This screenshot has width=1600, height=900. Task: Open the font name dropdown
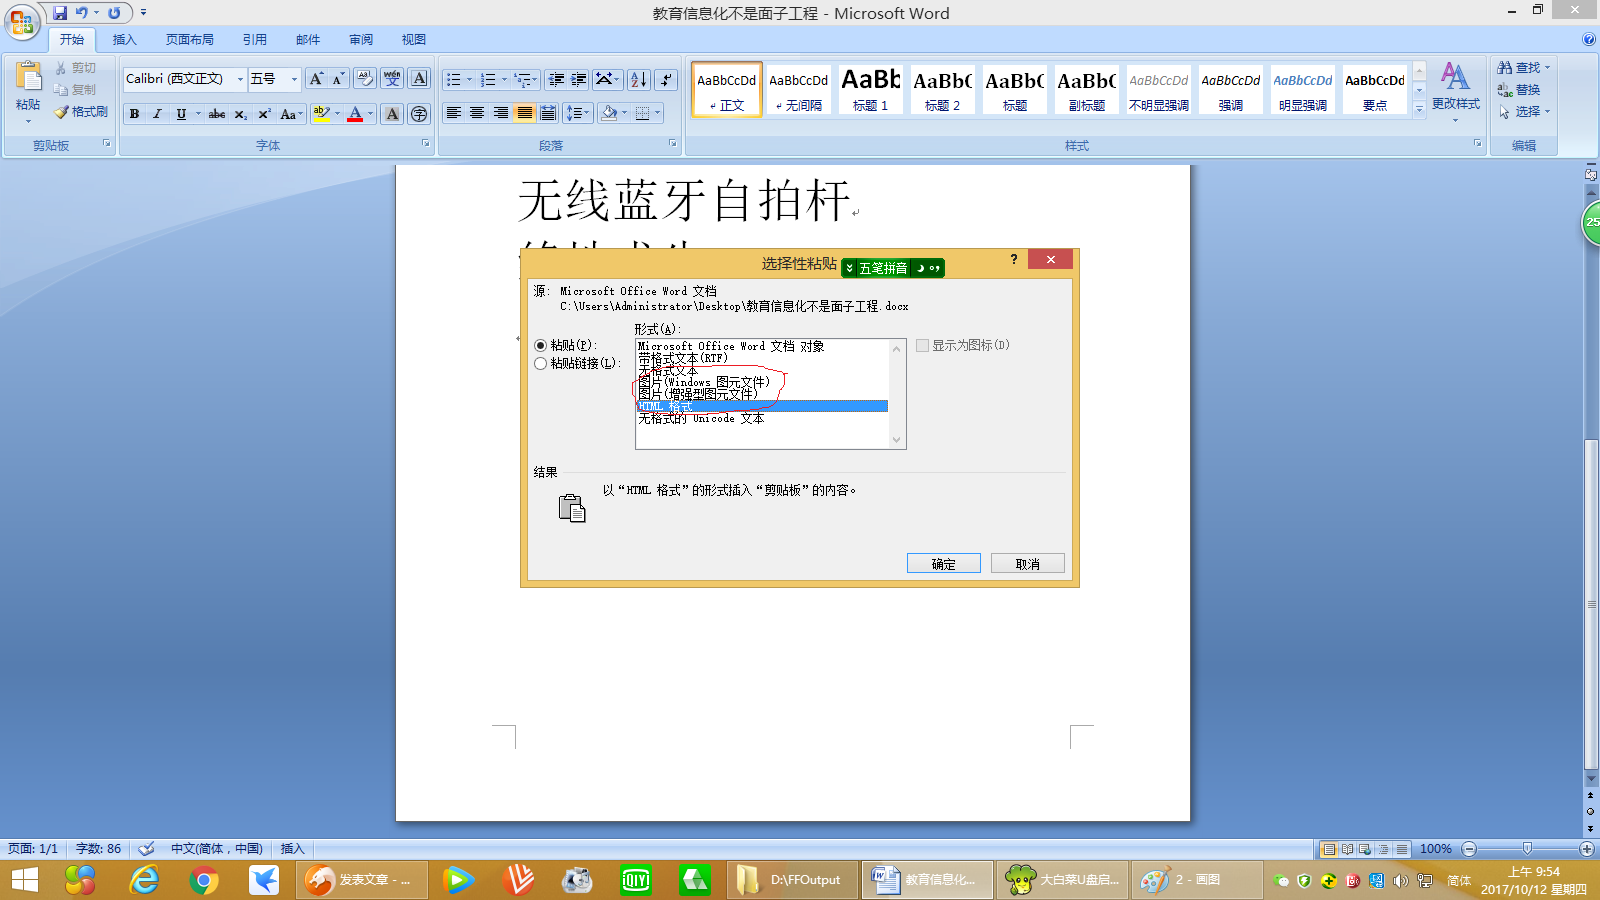click(x=240, y=79)
